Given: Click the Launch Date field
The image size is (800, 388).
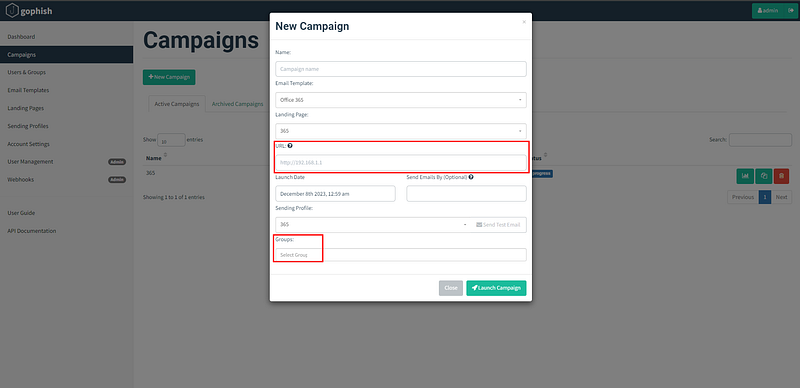Looking at the screenshot, I should click(335, 193).
